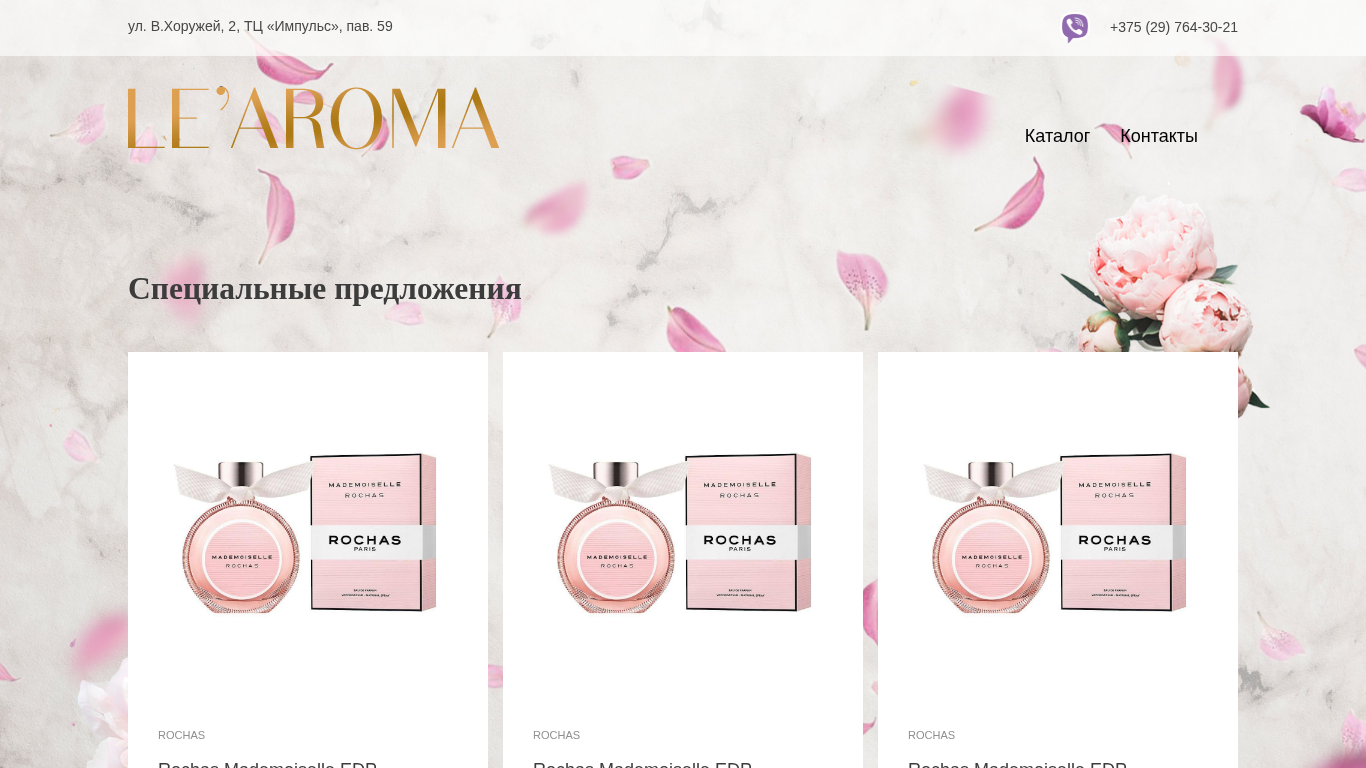Click the Специальные предложения heading

325,288
